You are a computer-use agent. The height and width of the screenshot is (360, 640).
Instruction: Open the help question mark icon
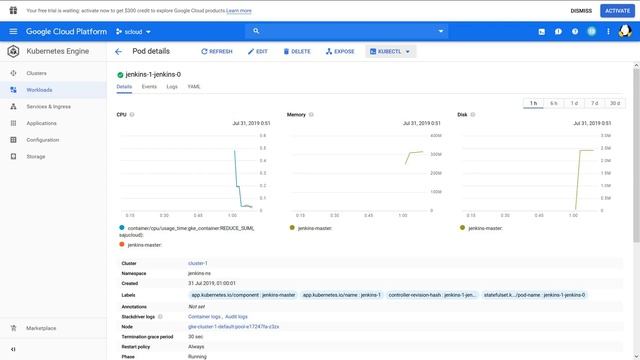click(575, 31)
